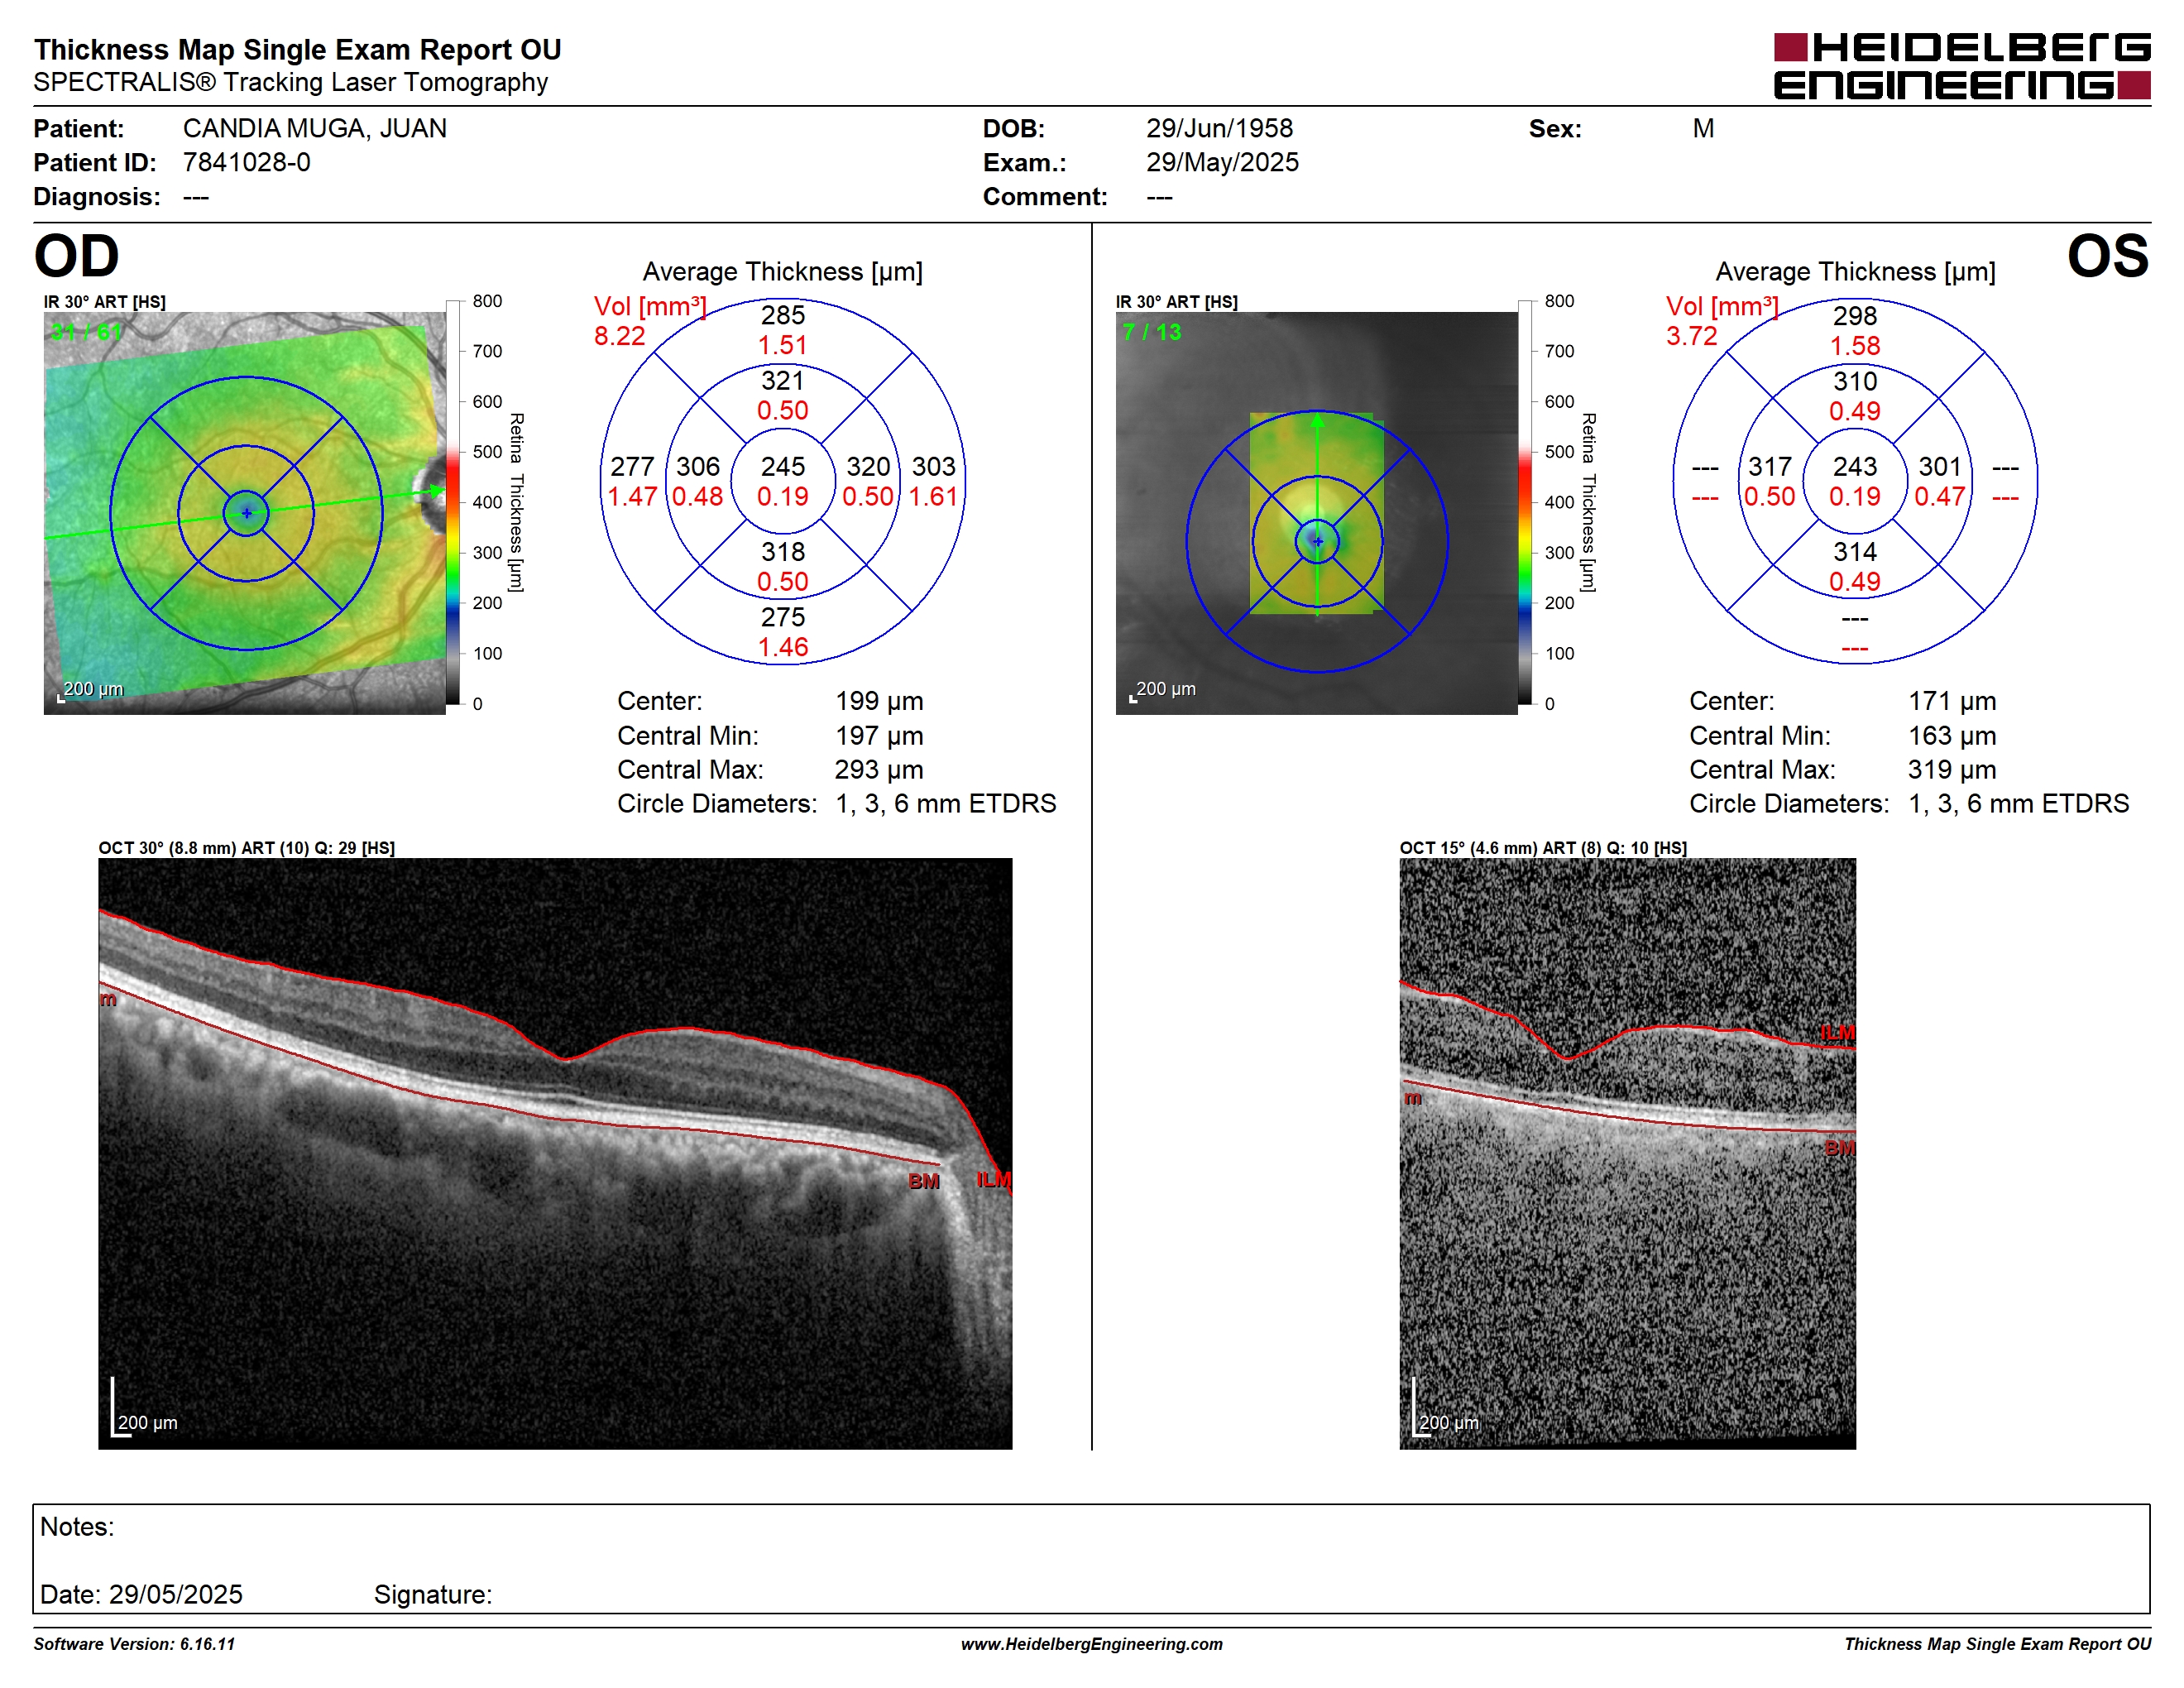Click the Date: 29/05/2025 text

pos(141,1595)
